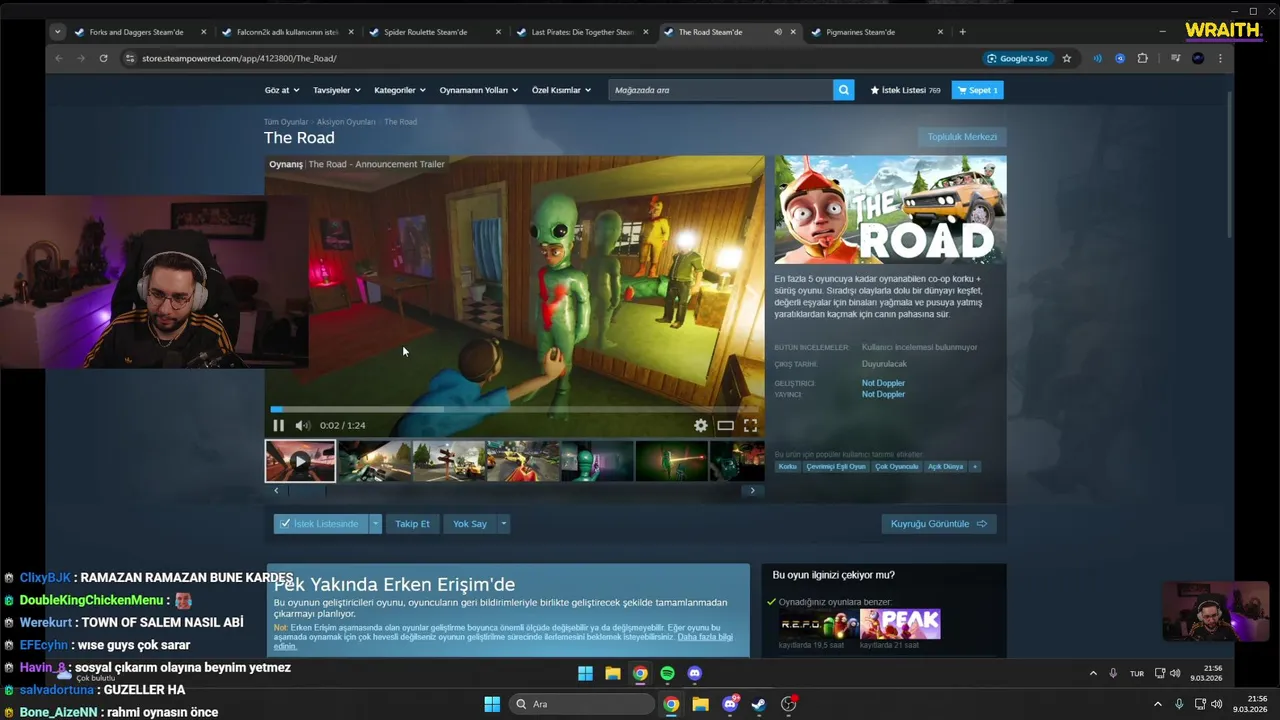This screenshot has width=1280, height=720.
Task: Mute the audio on The Road tab
Action: pos(778,32)
